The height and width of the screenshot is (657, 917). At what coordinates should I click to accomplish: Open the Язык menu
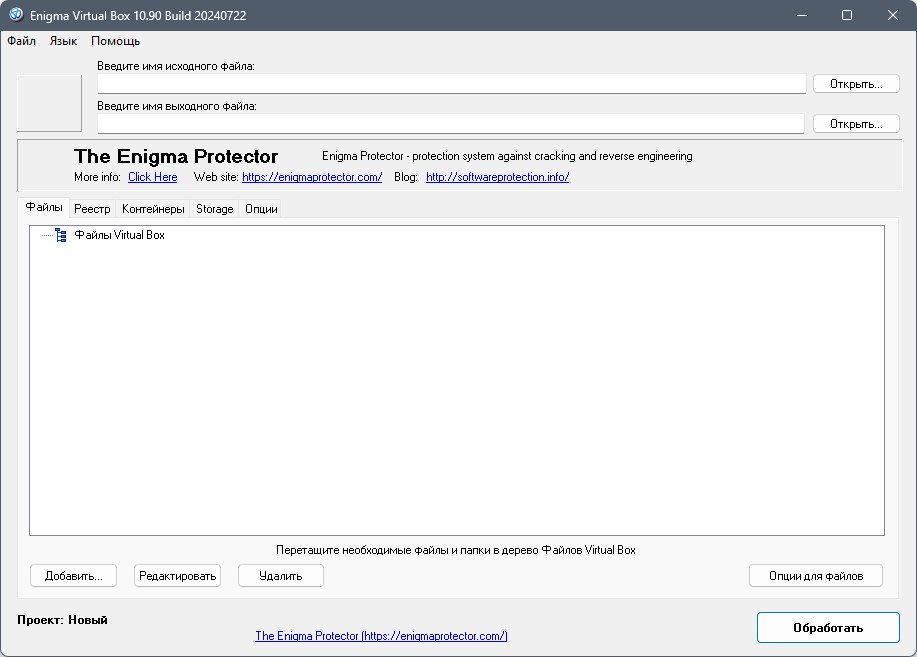[x=63, y=41]
